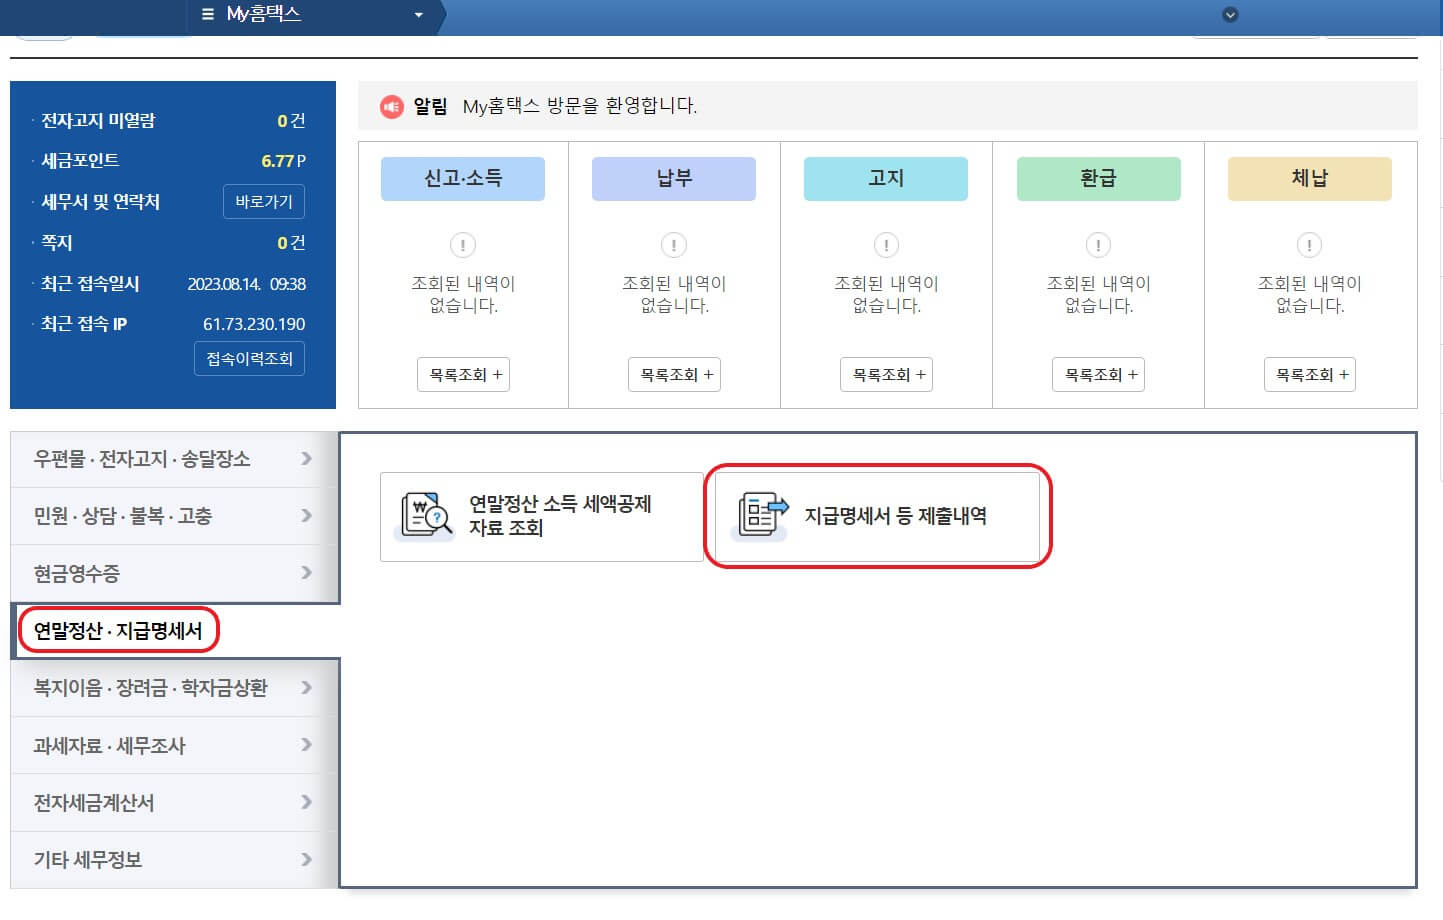Click the info exclamation icon under 납부
Screen dimensions: 1443x920
tap(674, 245)
